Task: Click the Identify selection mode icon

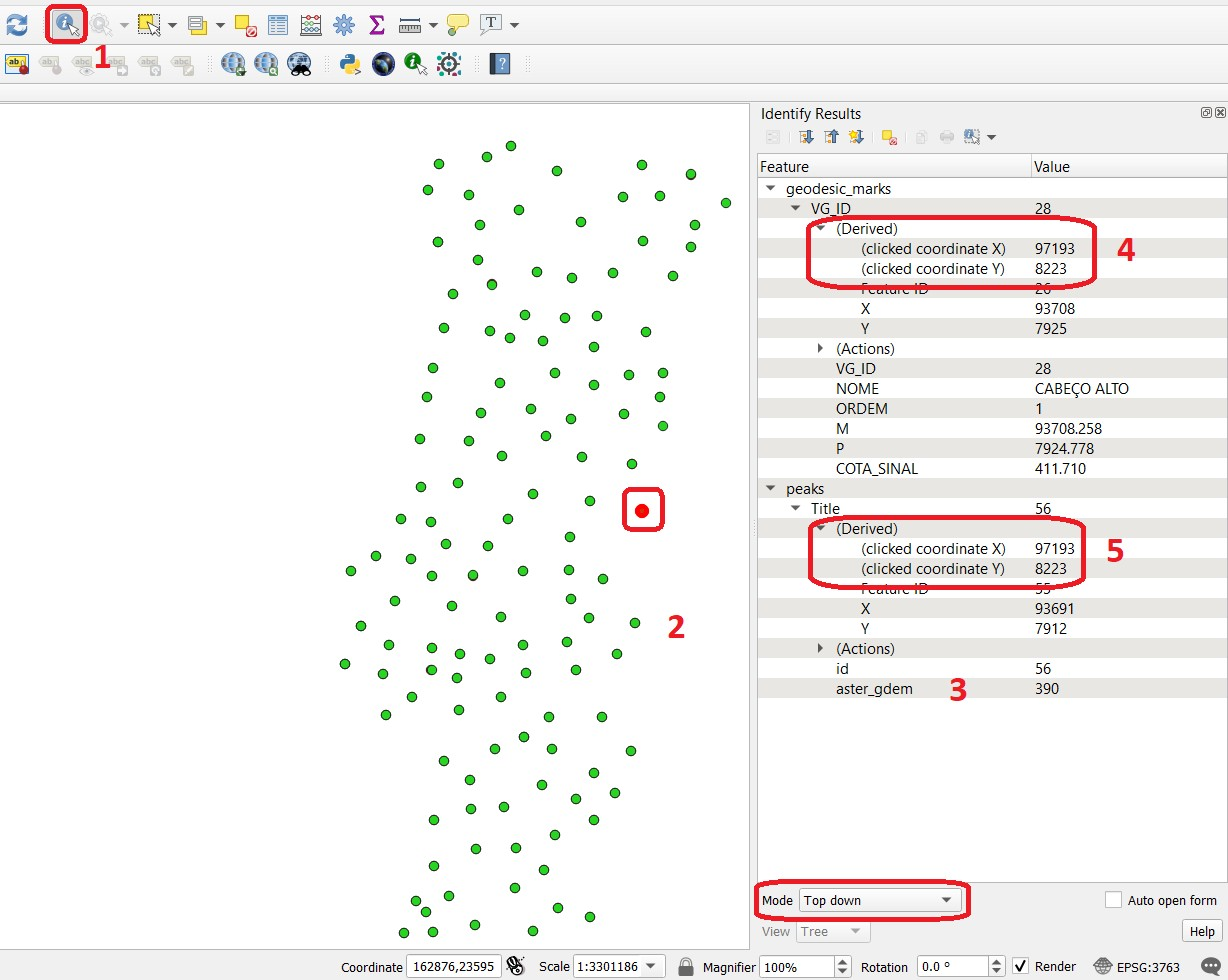Action: pyautogui.click(x=971, y=137)
